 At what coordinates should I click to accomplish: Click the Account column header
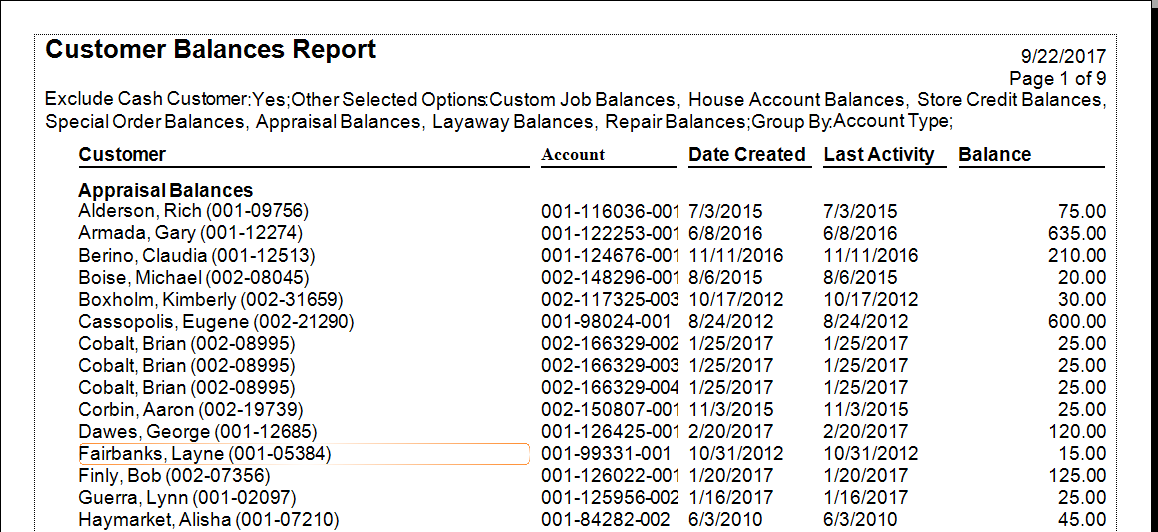tap(573, 155)
